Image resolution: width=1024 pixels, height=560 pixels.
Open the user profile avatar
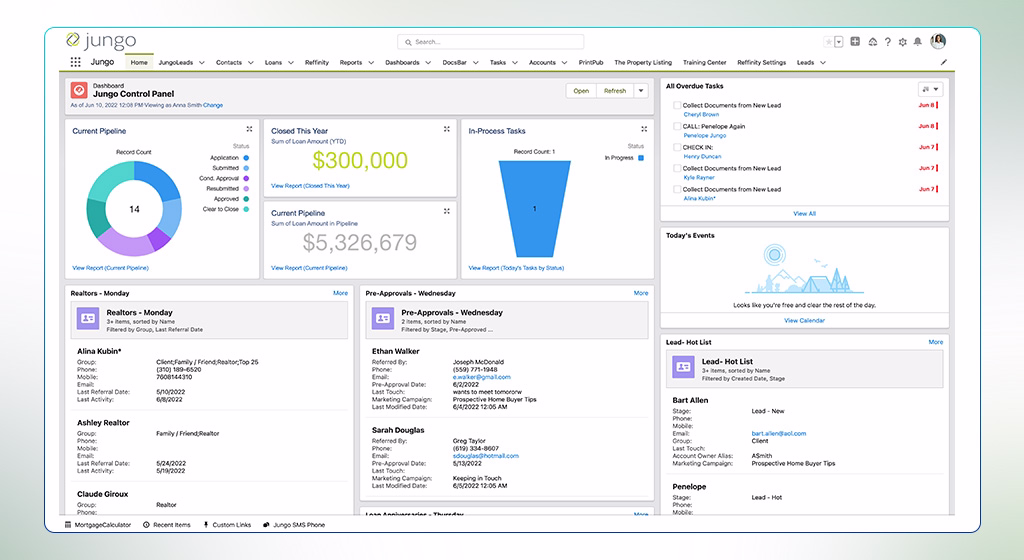(938, 41)
